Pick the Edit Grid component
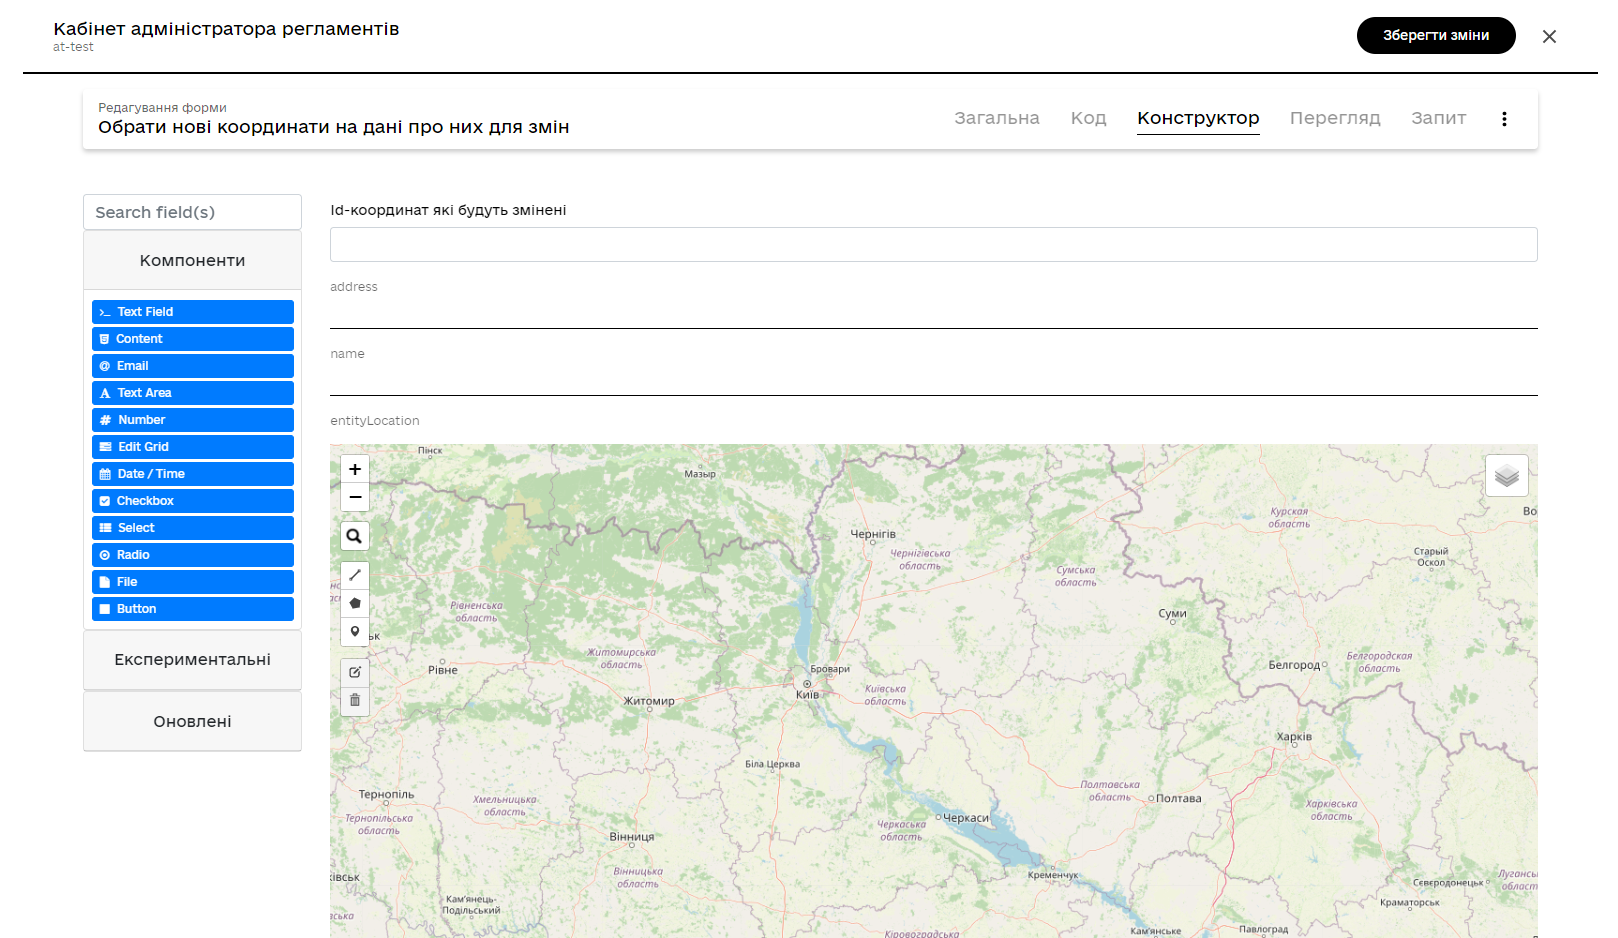Screen dimensions: 1618x938 coord(193,447)
